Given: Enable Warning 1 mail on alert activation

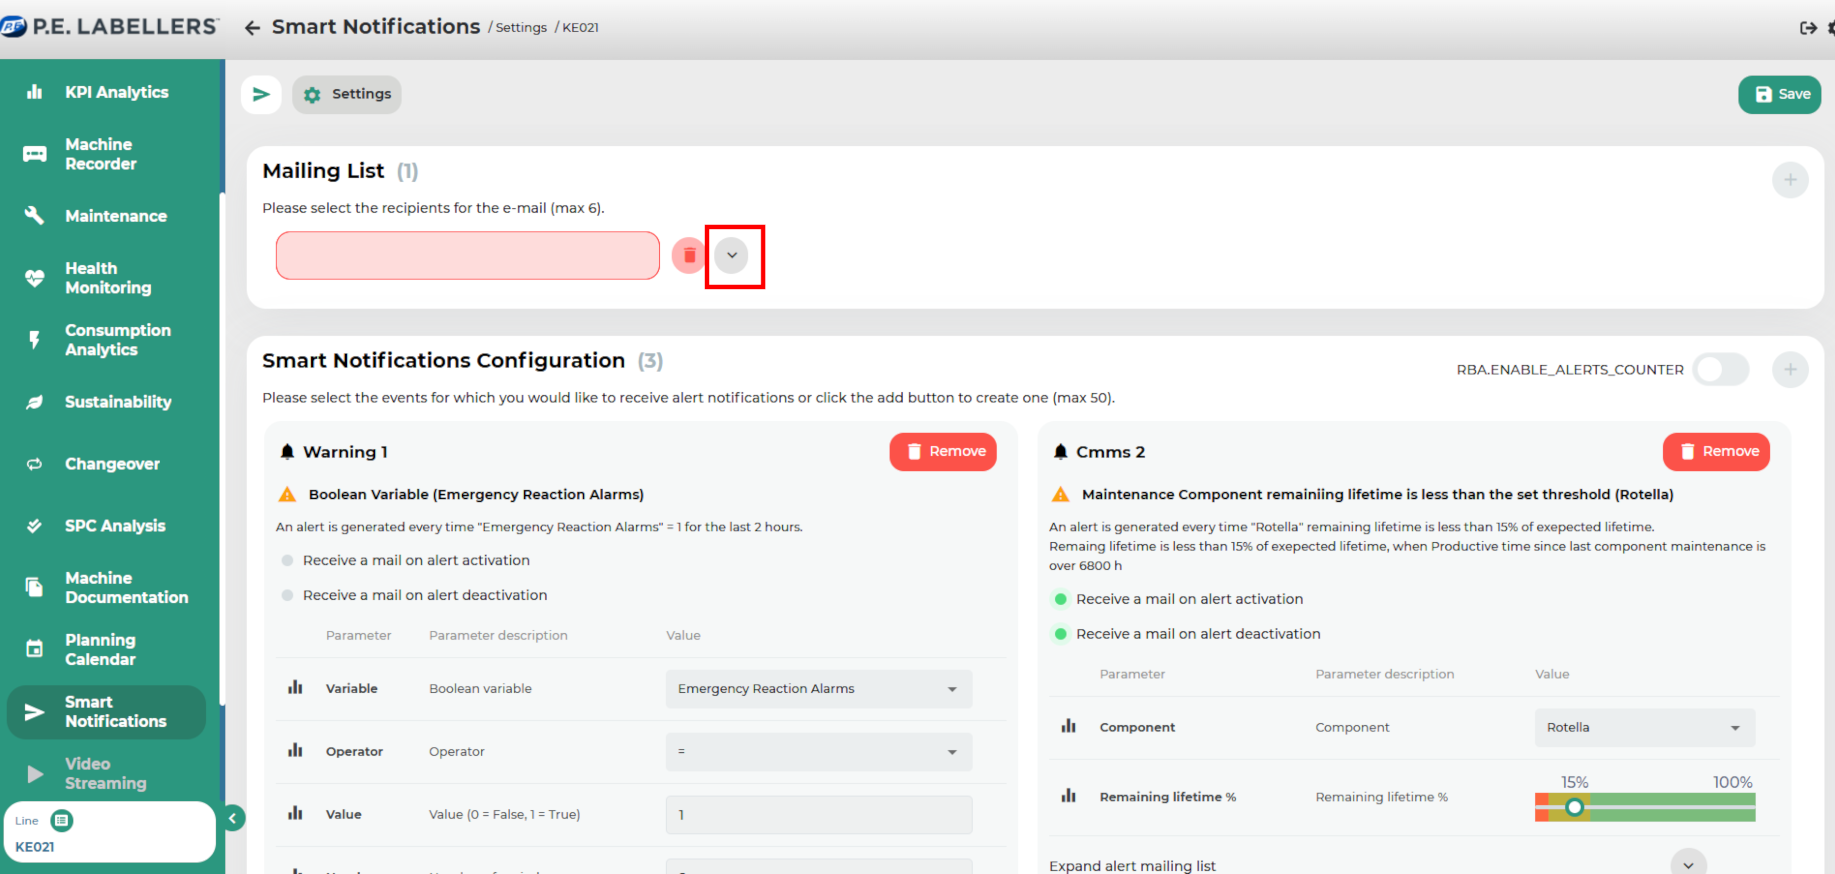Looking at the screenshot, I should tap(288, 561).
